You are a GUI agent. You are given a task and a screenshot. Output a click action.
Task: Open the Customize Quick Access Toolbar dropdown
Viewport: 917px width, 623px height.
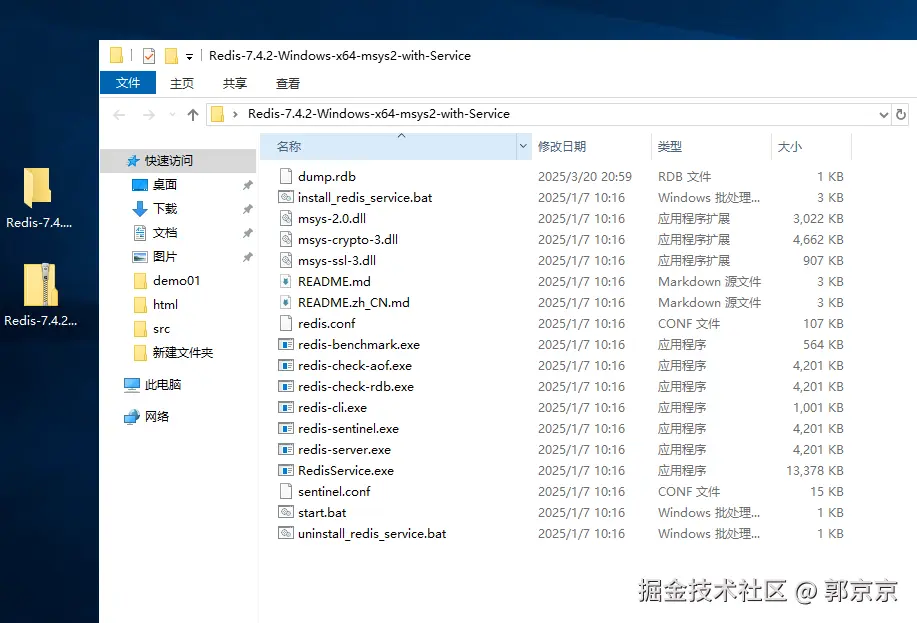pos(189,57)
